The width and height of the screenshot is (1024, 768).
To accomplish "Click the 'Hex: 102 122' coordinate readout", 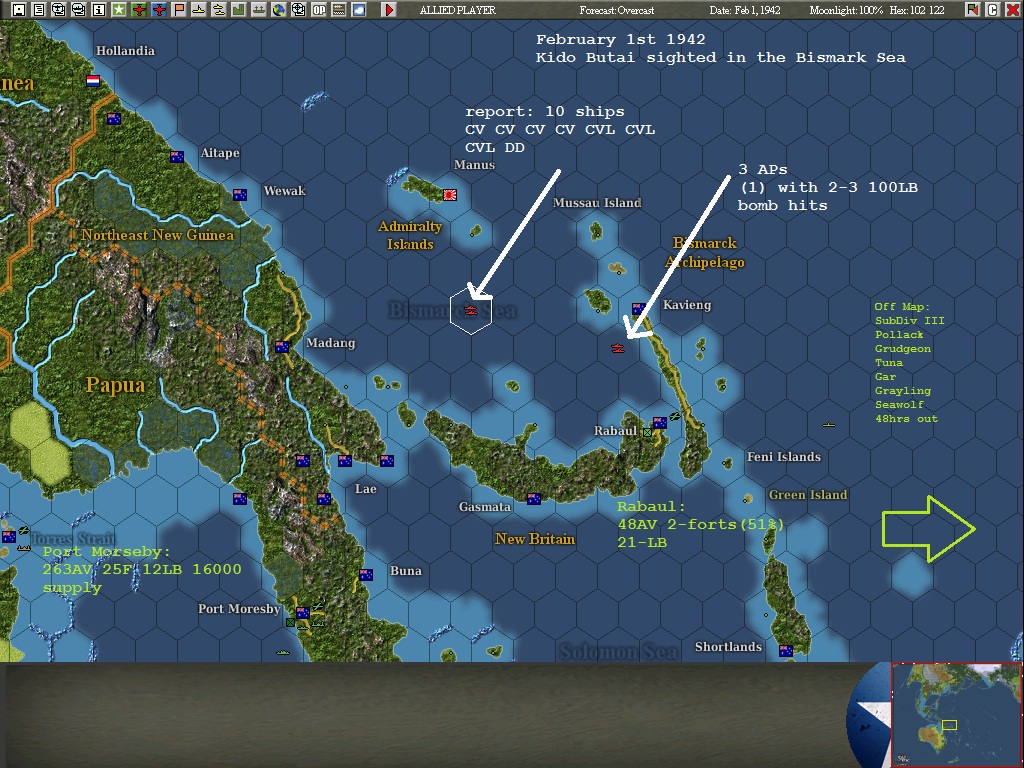I will [916, 10].
